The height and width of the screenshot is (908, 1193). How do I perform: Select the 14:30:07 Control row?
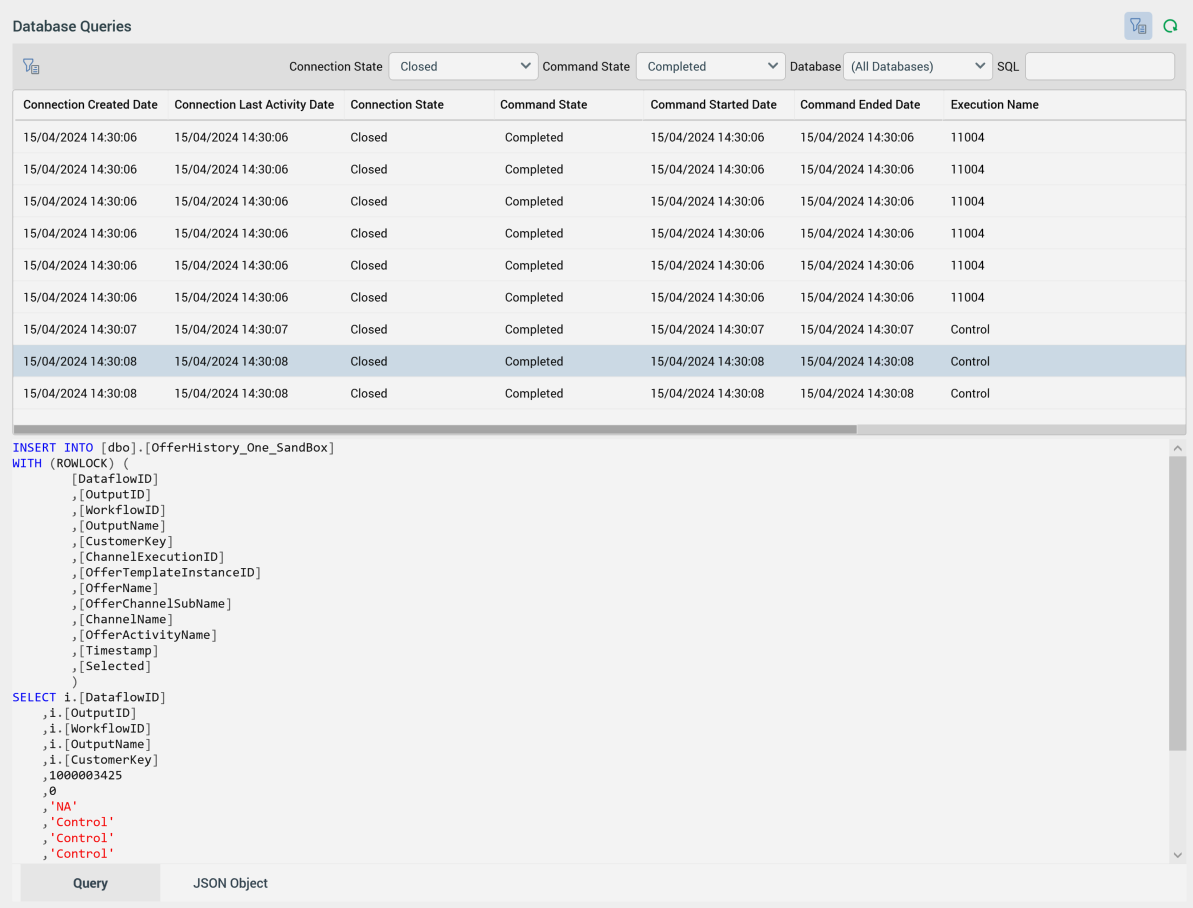coord(600,330)
